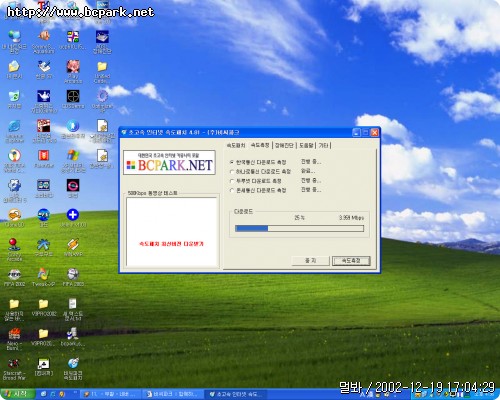Click the BCPARK.NET logo banner
This screenshot has width=500, height=400.
coord(169,162)
